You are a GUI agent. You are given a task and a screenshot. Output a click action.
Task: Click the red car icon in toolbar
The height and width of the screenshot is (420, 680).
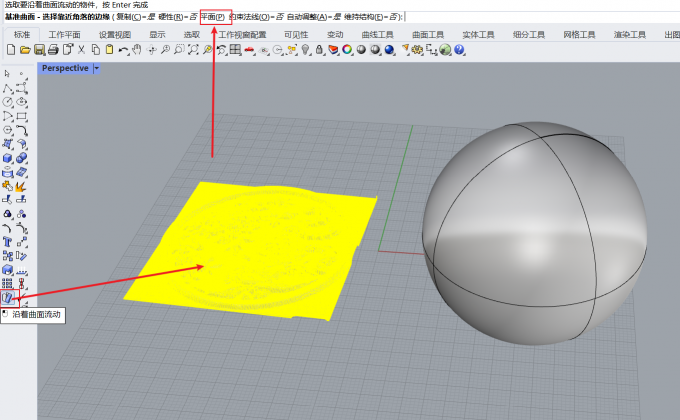[249, 50]
